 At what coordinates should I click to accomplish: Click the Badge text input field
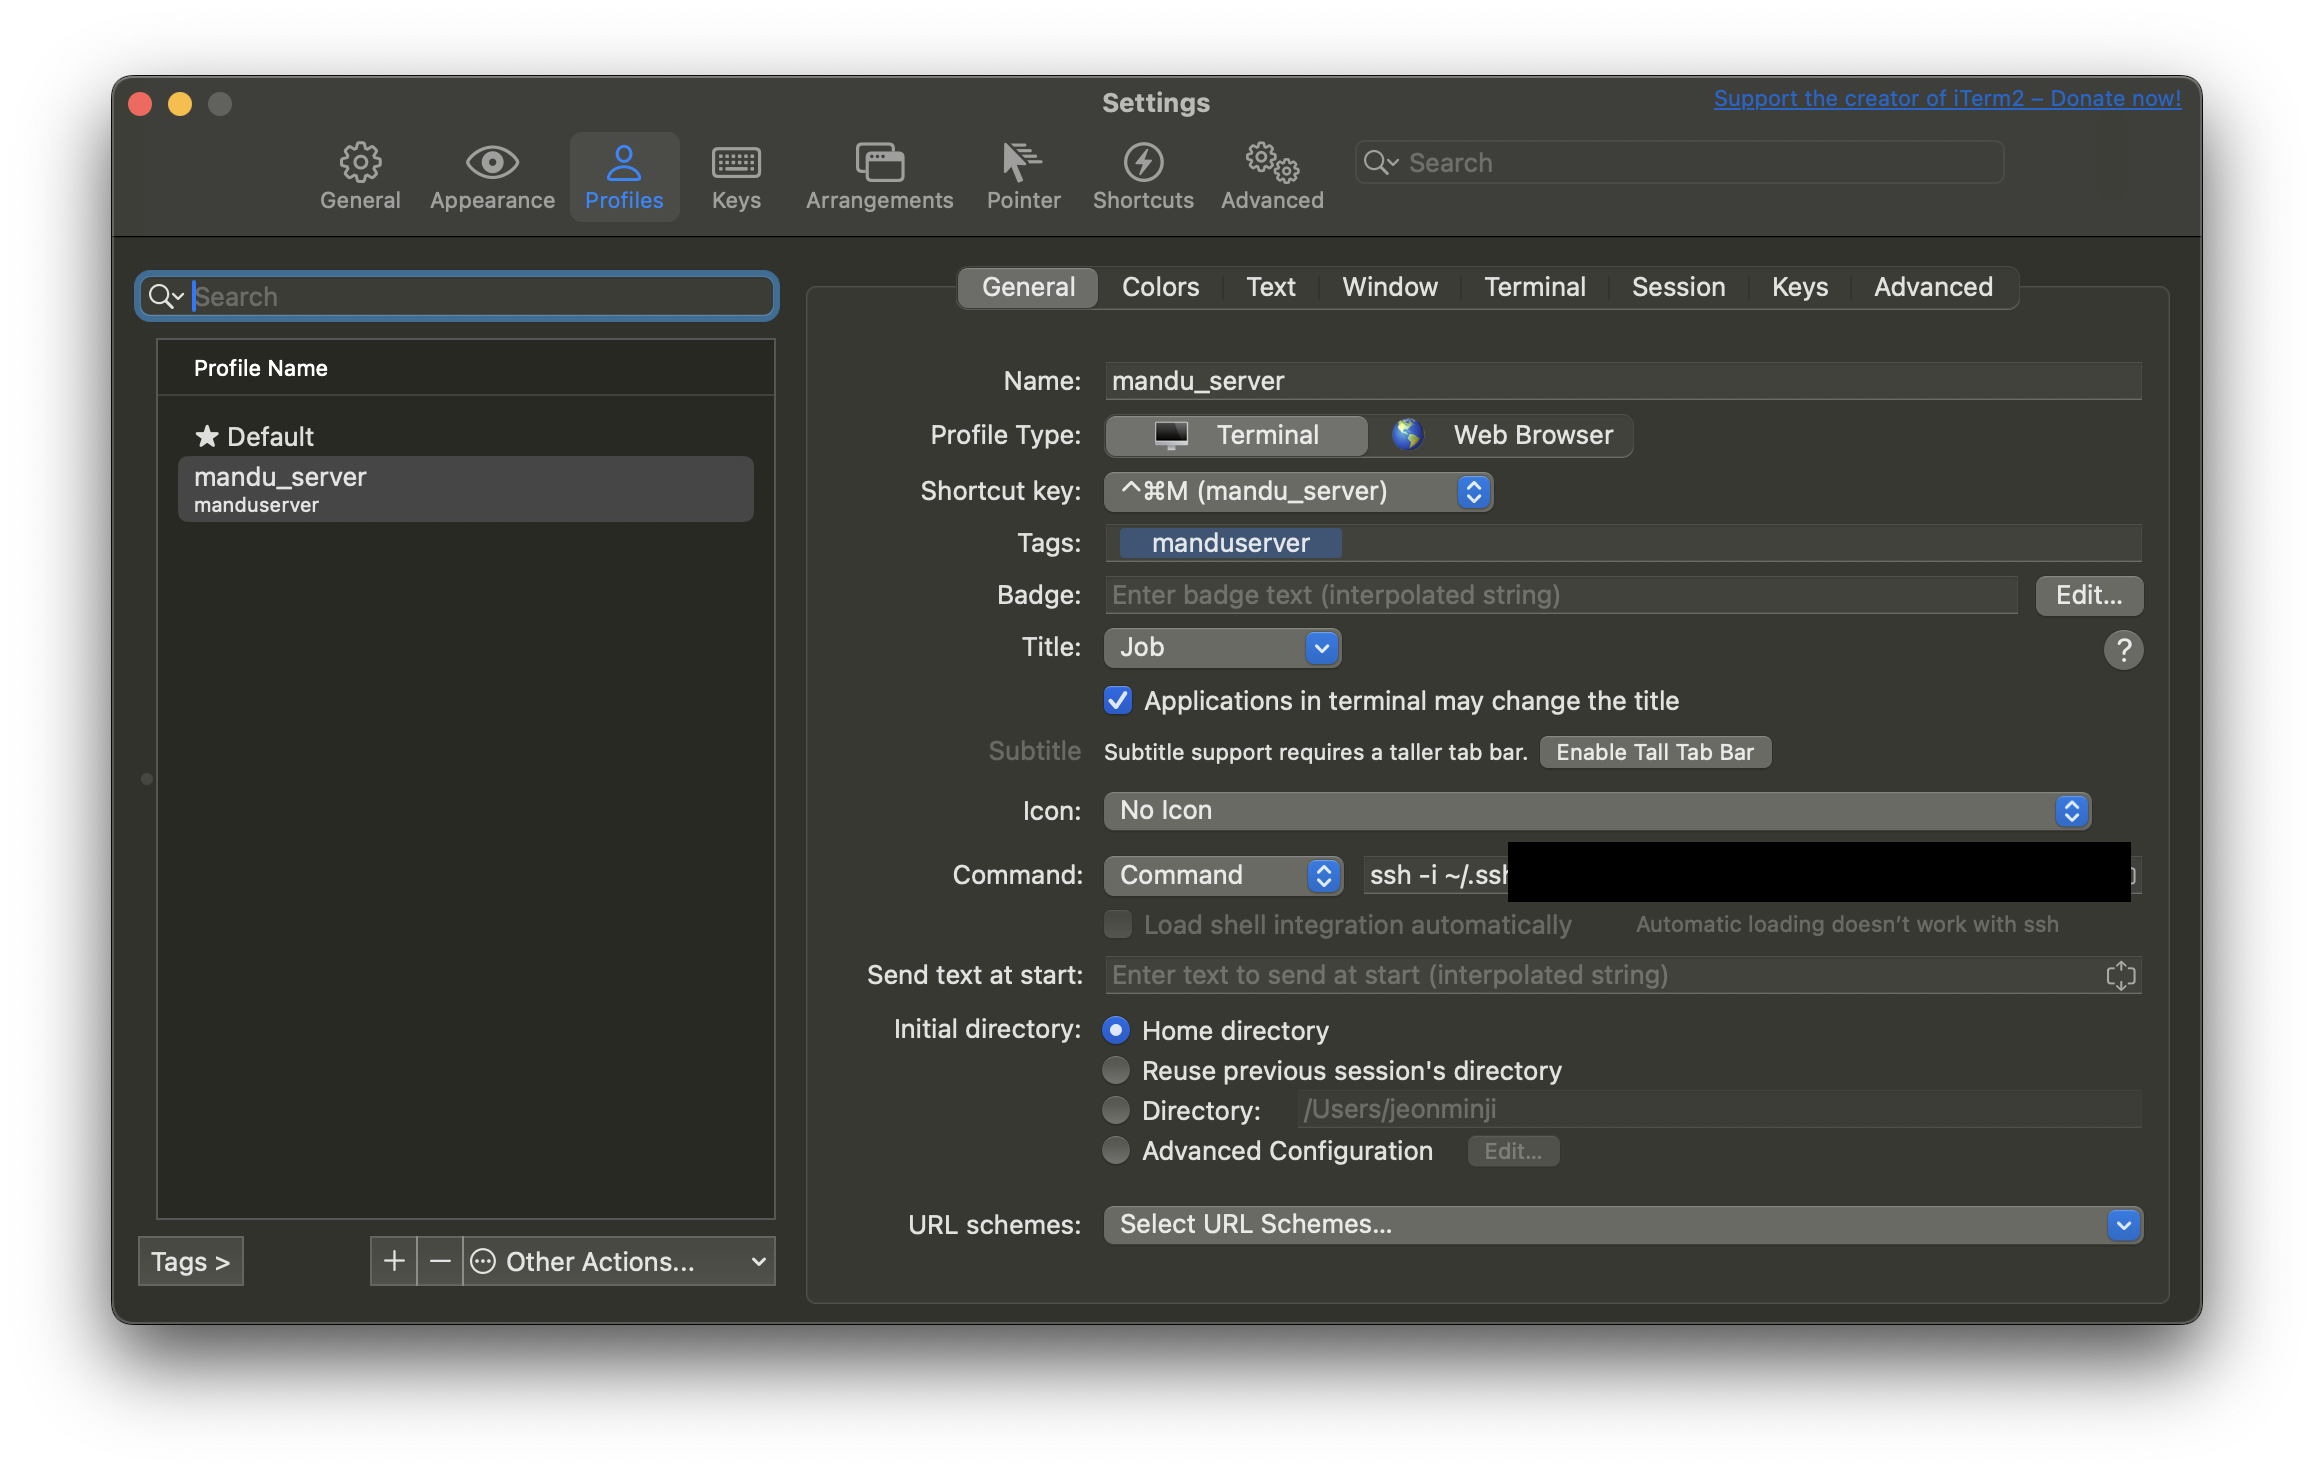pyautogui.click(x=1560, y=595)
